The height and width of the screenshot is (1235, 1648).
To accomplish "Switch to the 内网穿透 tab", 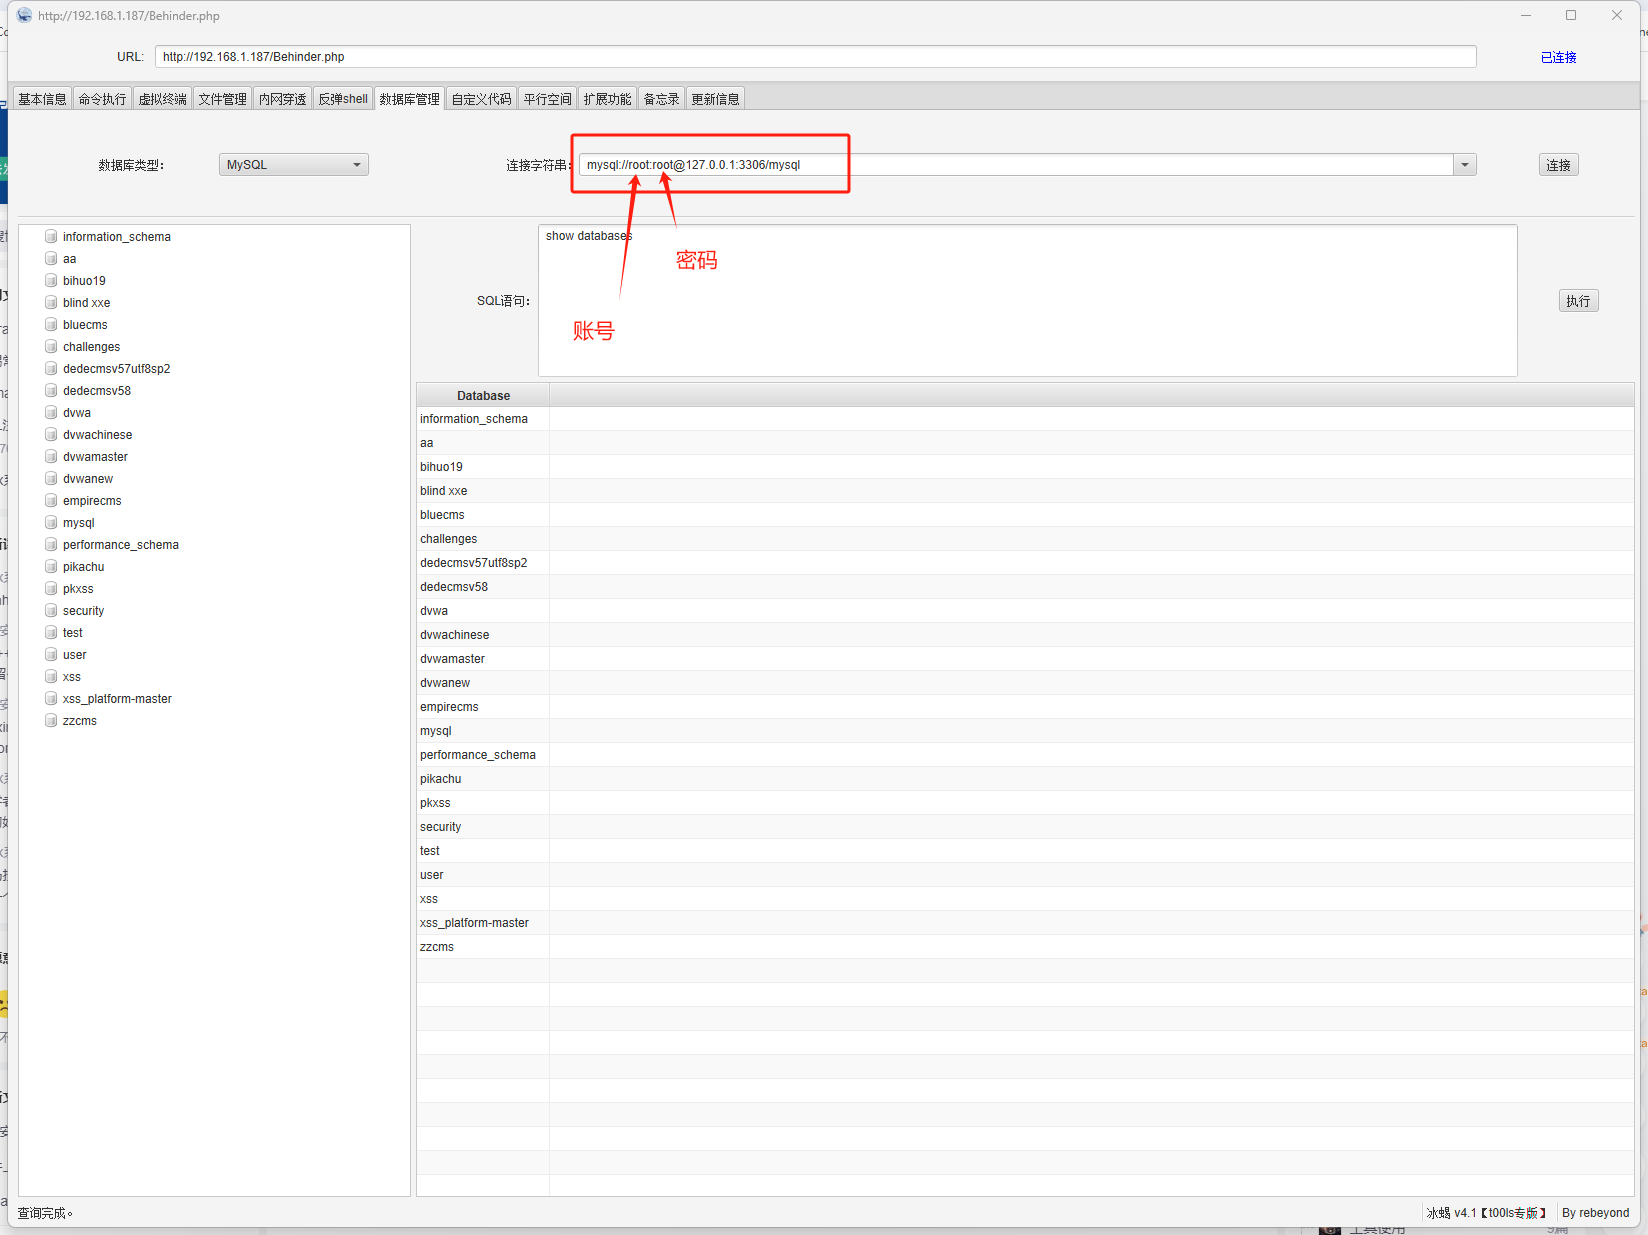I will click(x=282, y=99).
